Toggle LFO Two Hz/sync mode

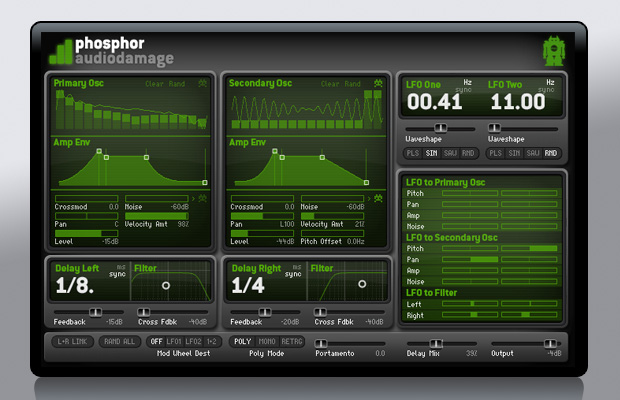click(547, 86)
